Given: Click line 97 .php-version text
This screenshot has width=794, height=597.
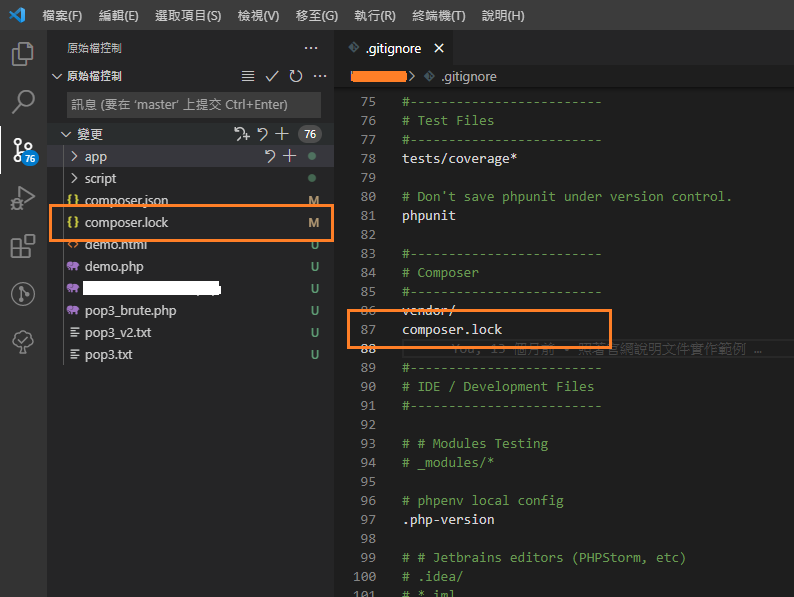Looking at the screenshot, I should click(x=448, y=520).
